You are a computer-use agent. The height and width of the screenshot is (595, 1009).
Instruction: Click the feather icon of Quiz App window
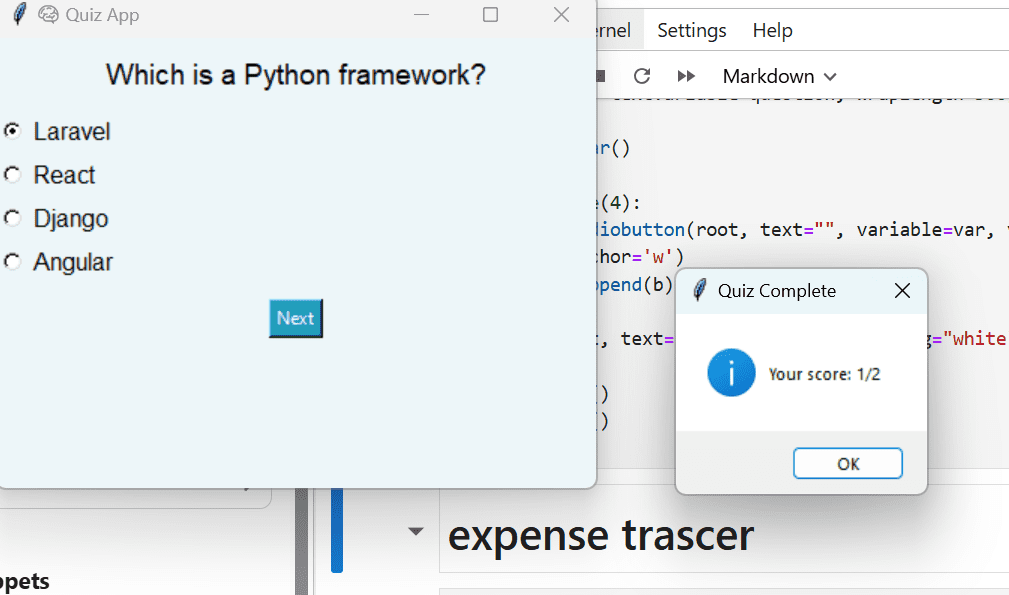[19, 15]
